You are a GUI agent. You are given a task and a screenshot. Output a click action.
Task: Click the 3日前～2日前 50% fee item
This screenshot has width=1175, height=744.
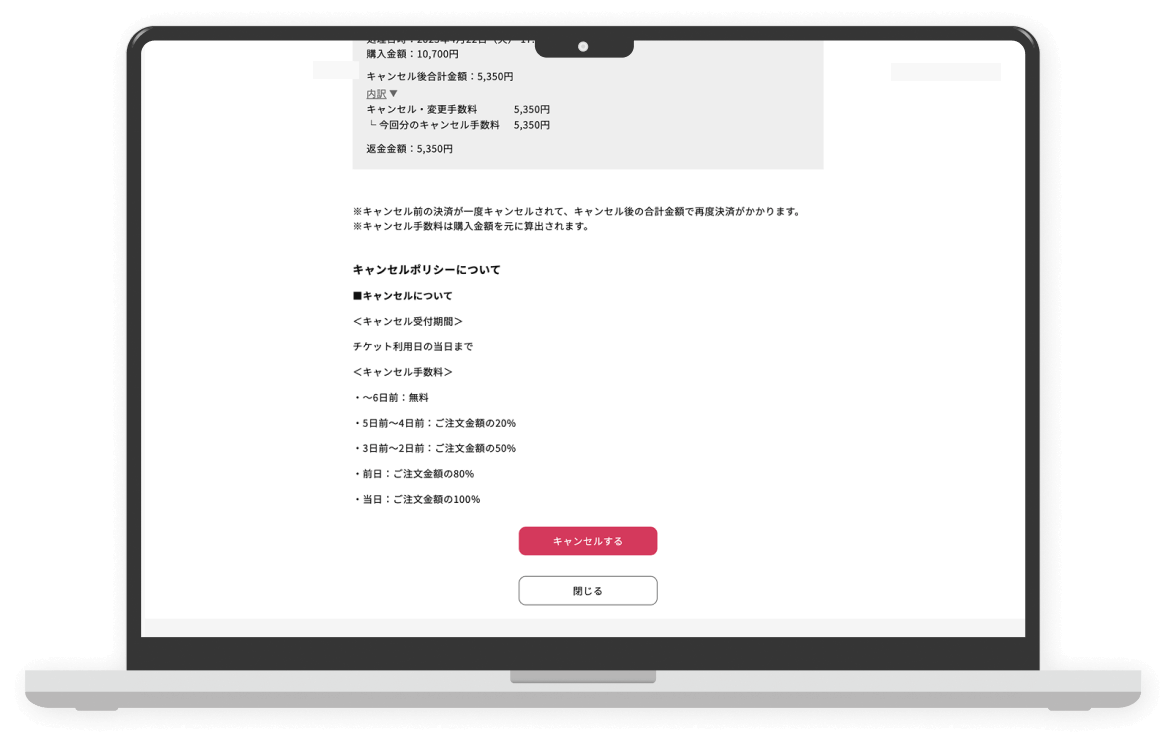[x=435, y=448]
